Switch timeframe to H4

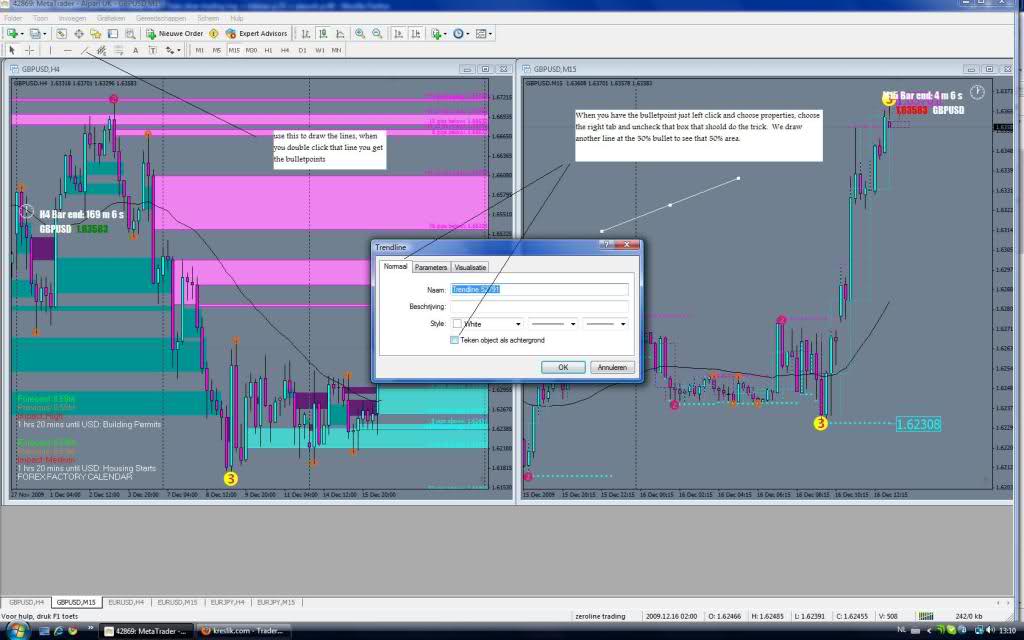[285, 50]
